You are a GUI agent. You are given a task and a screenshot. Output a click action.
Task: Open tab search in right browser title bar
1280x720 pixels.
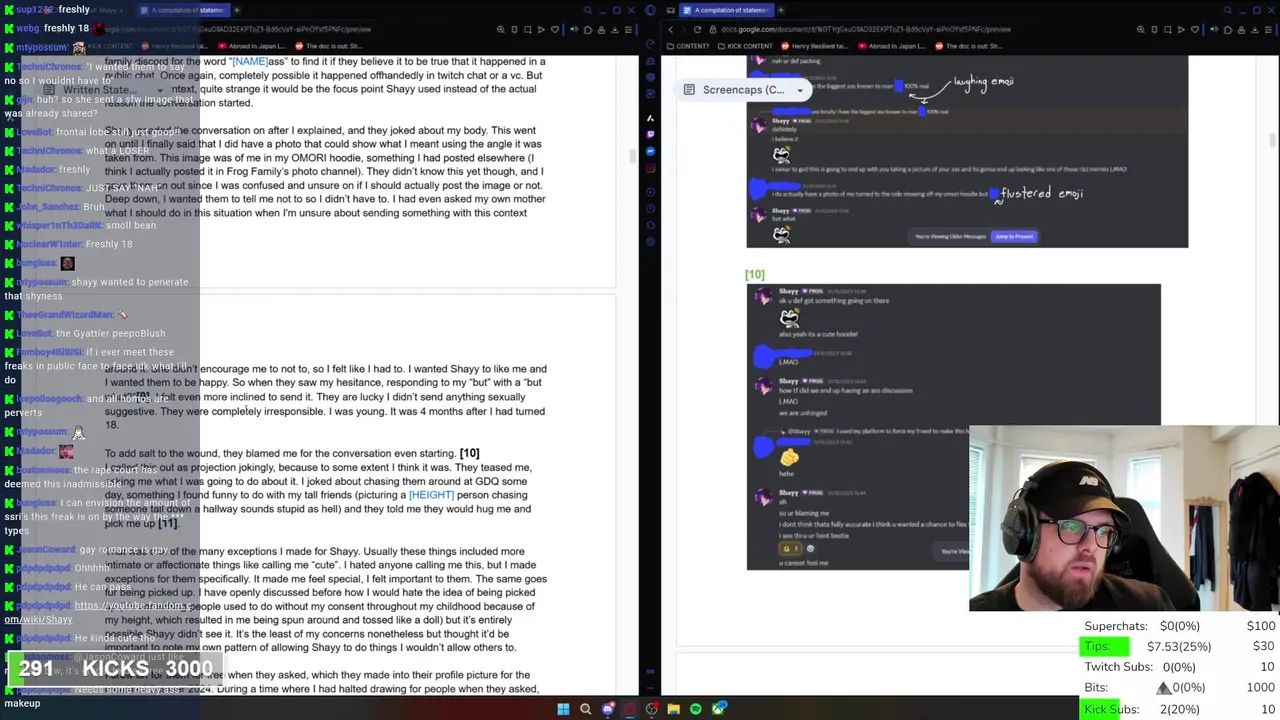pos(1227,10)
